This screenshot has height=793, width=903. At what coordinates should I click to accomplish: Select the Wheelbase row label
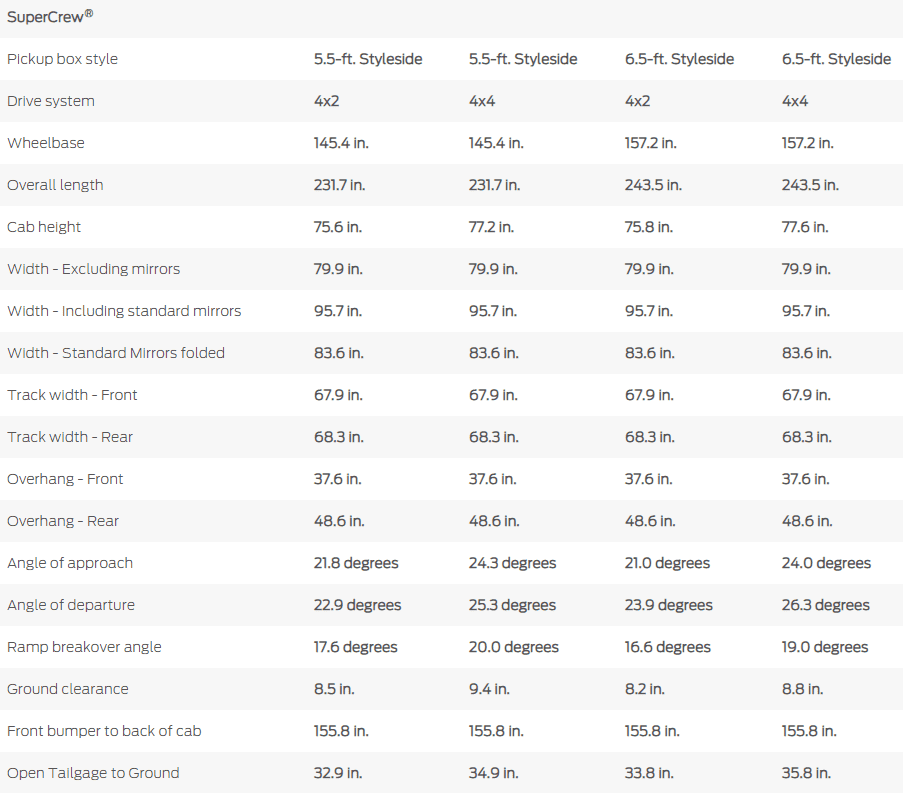[x=46, y=143]
